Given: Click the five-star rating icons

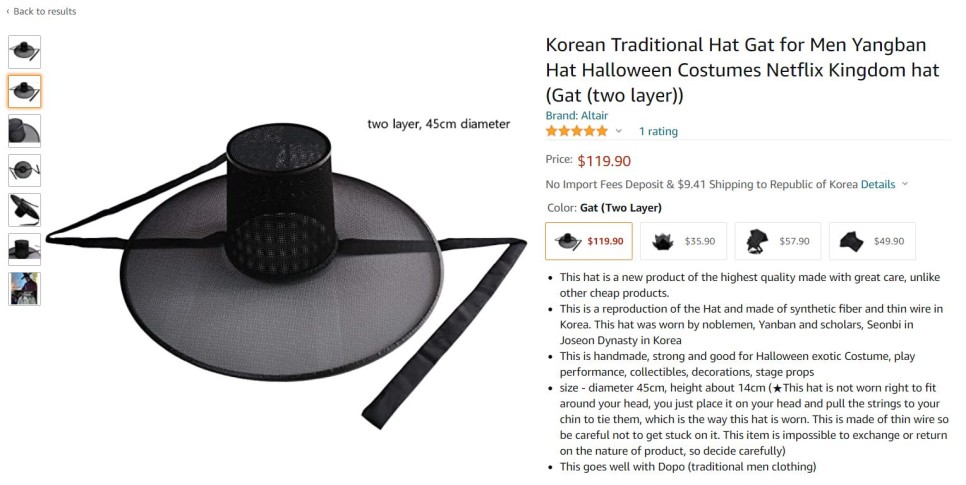Looking at the screenshot, I should (x=577, y=131).
